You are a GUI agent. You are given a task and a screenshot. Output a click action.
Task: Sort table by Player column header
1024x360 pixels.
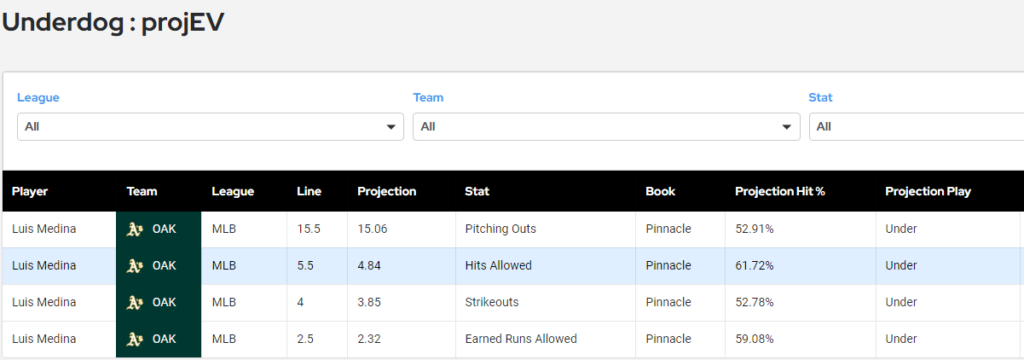tap(30, 191)
